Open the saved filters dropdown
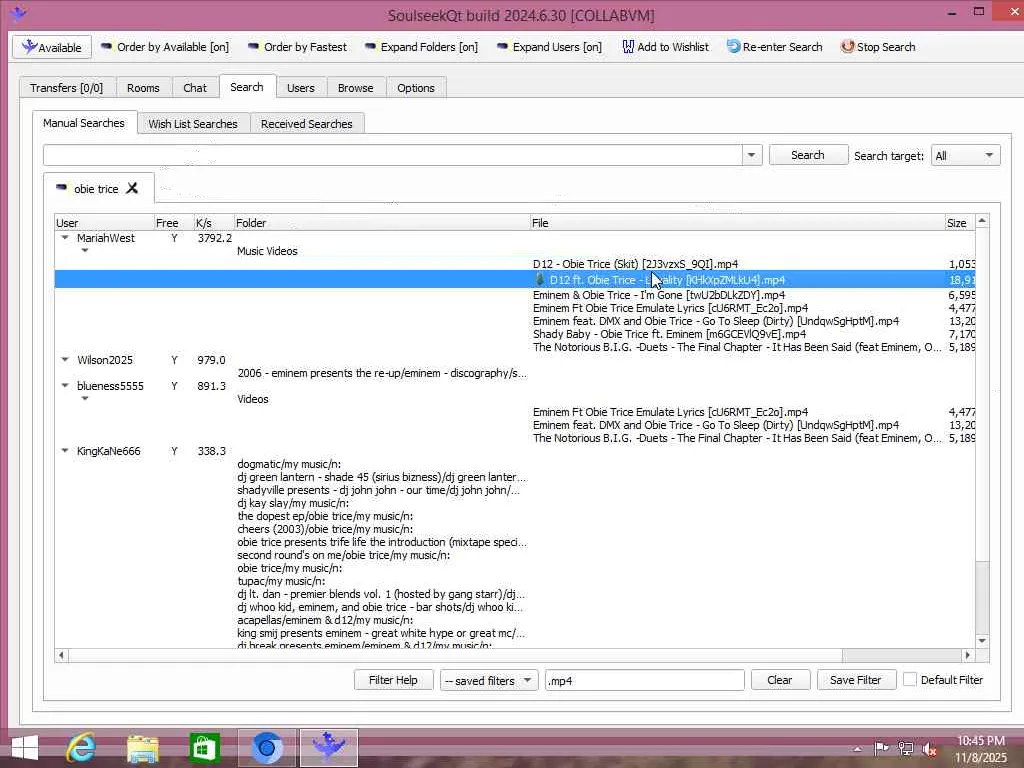1024x768 pixels. point(489,680)
